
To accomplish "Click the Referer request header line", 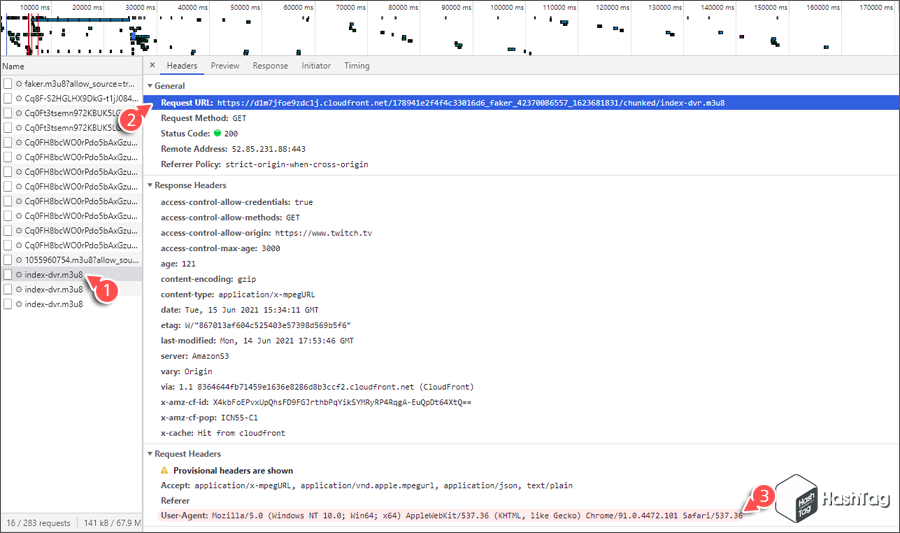I will click(x=175, y=500).
